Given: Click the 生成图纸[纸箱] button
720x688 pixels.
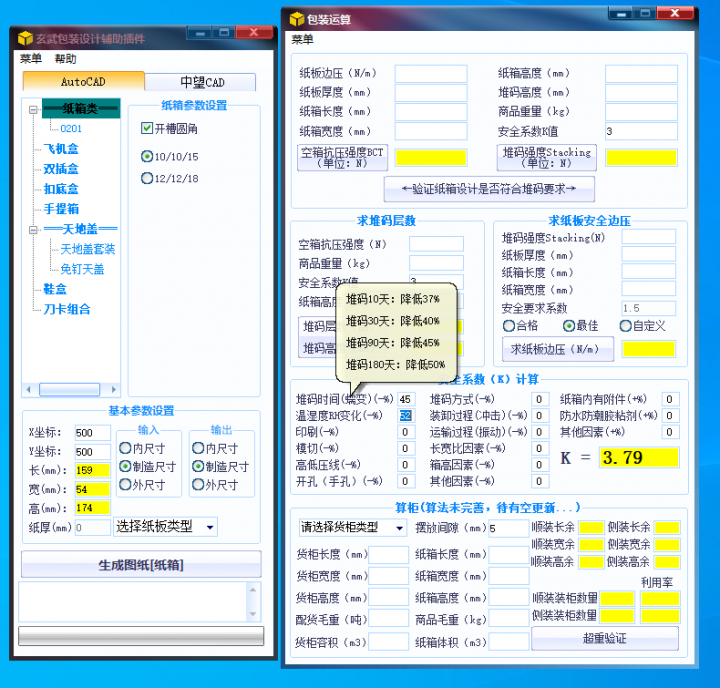Looking at the screenshot, I should (140, 565).
